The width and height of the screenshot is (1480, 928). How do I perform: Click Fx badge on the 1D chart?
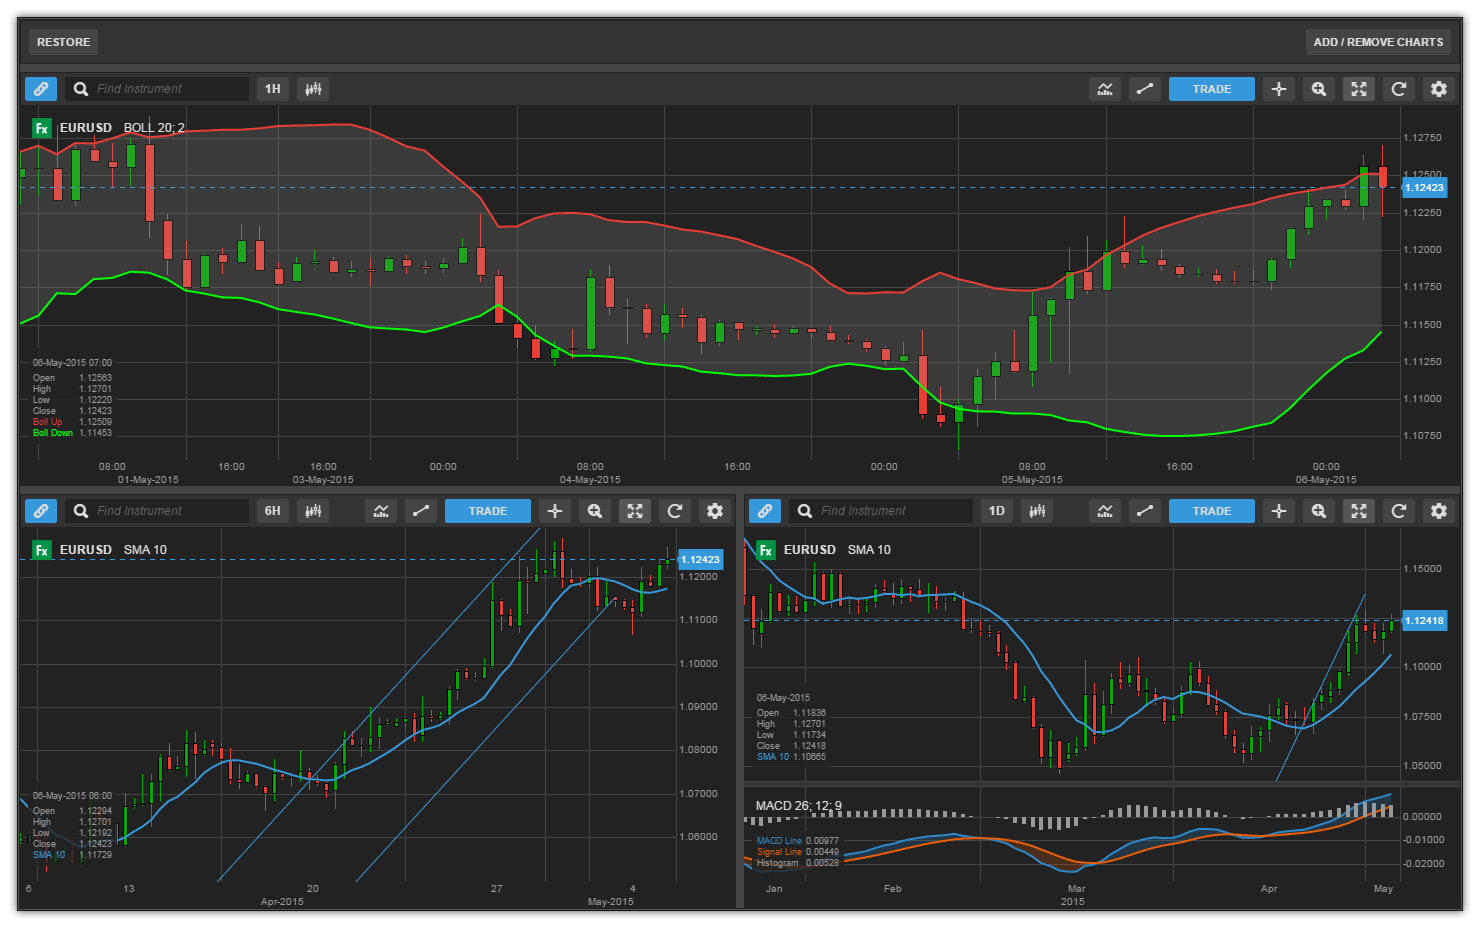click(x=766, y=550)
